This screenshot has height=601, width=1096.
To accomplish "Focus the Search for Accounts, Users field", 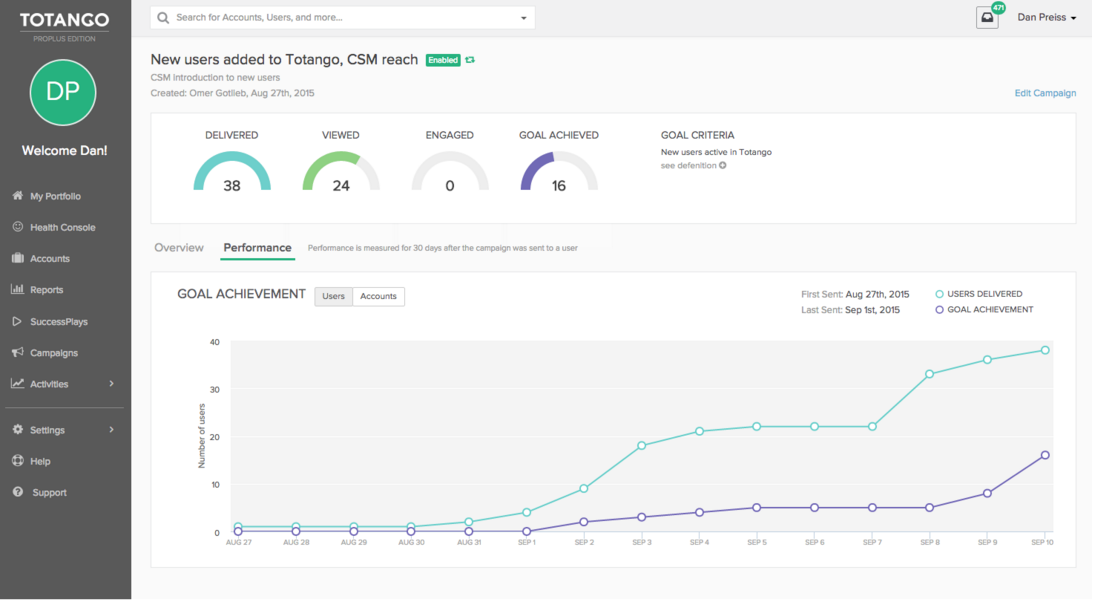I will click(342, 17).
